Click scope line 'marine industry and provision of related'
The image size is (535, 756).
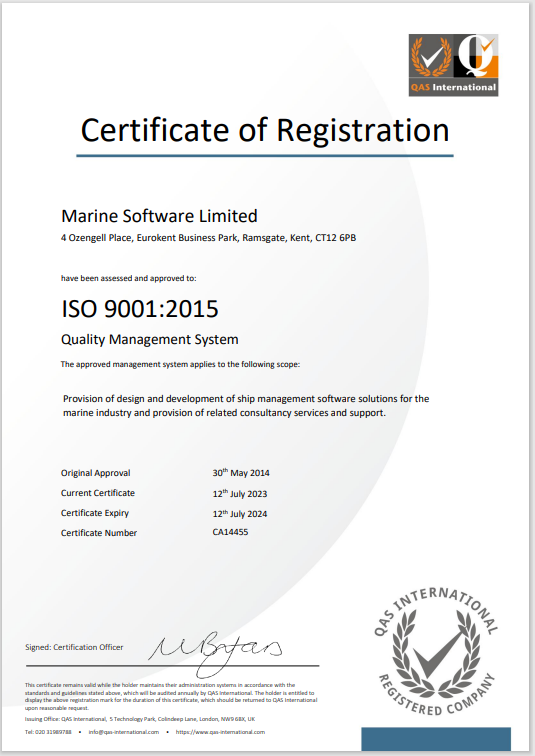pos(224,413)
